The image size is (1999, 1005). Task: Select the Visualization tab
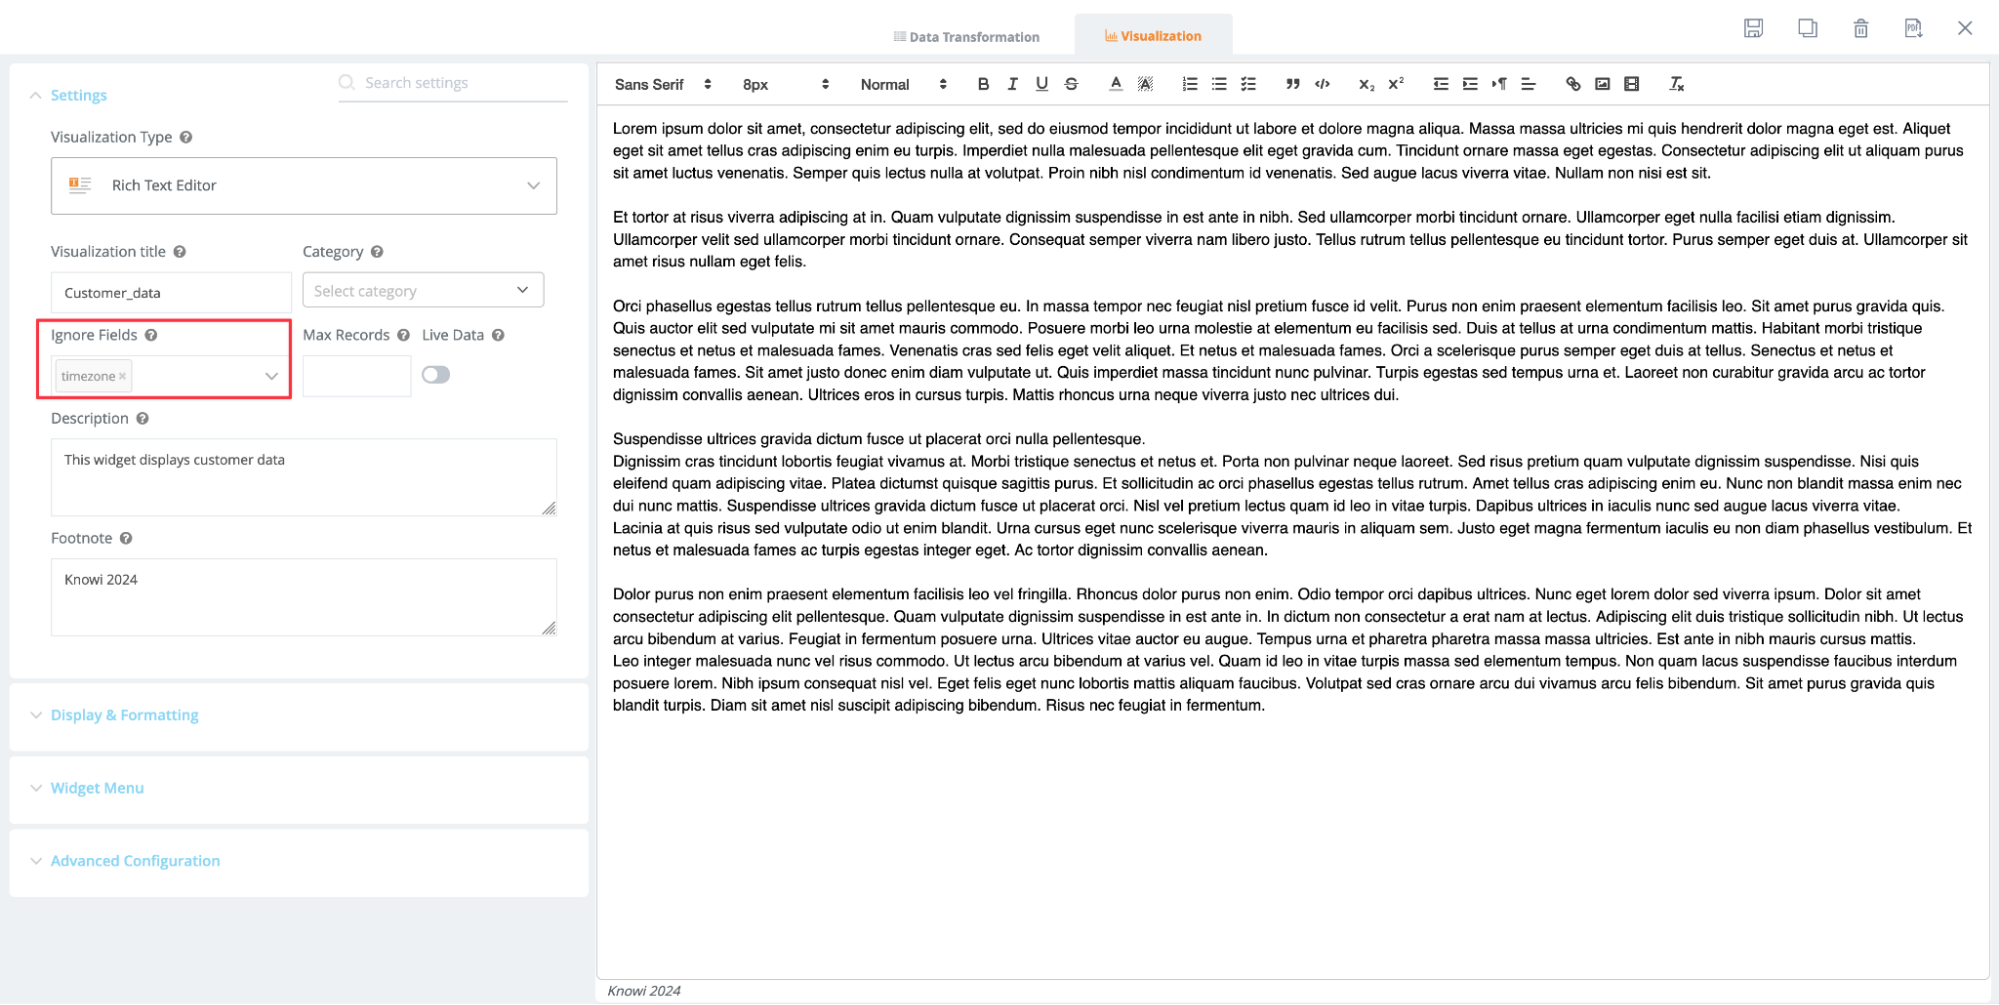pyautogui.click(x=1153, y=36)
